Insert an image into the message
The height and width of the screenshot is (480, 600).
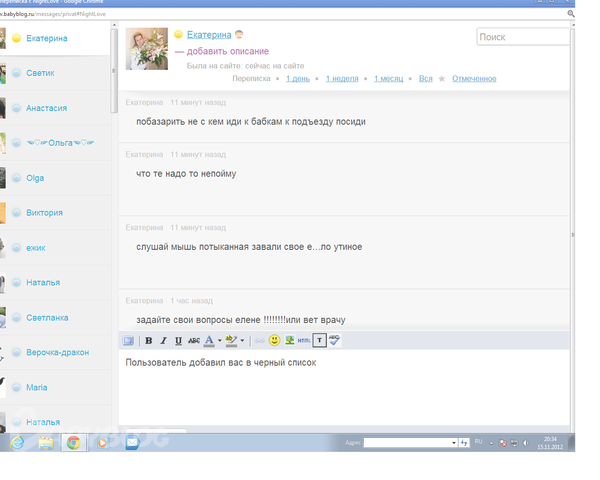(x=289, y=340)
